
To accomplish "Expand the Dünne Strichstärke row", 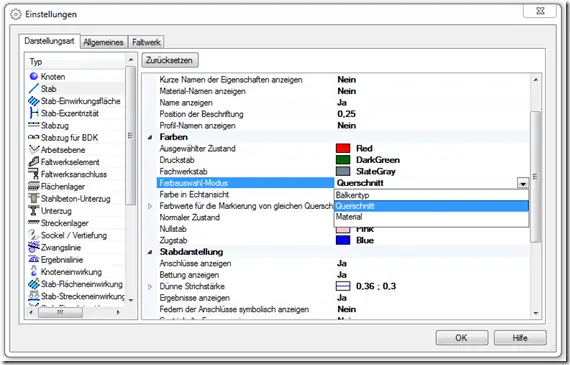I will [150, 286].
